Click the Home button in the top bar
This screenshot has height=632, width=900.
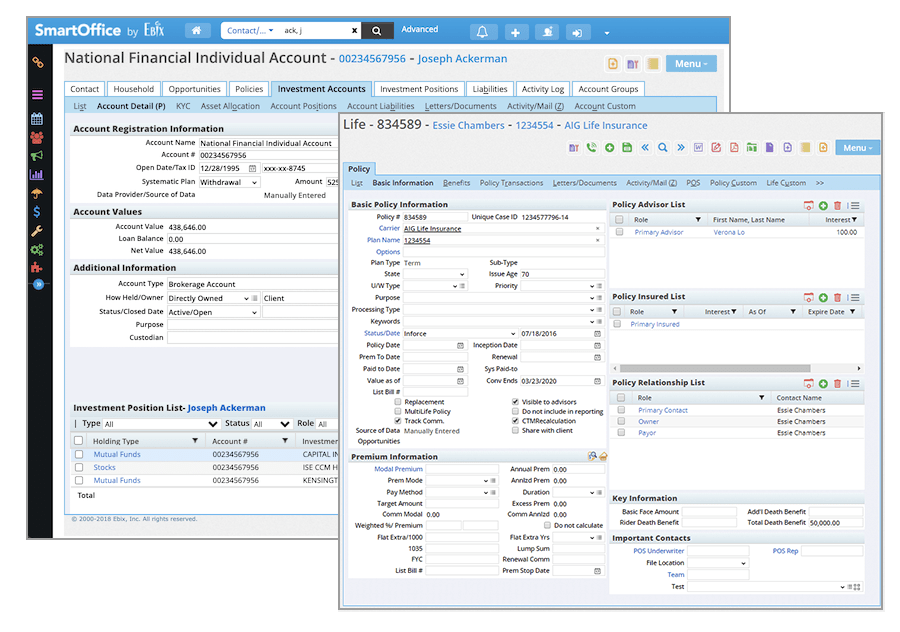pyautogui.click(x=197, y=31)
